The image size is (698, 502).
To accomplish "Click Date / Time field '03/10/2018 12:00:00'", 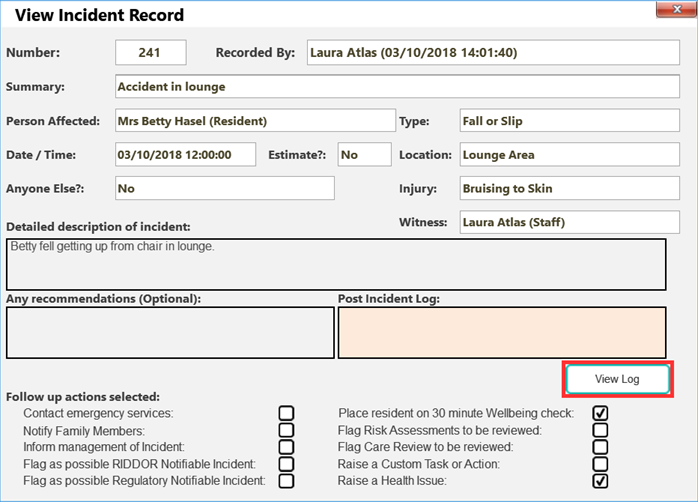I will click(185, 154).
